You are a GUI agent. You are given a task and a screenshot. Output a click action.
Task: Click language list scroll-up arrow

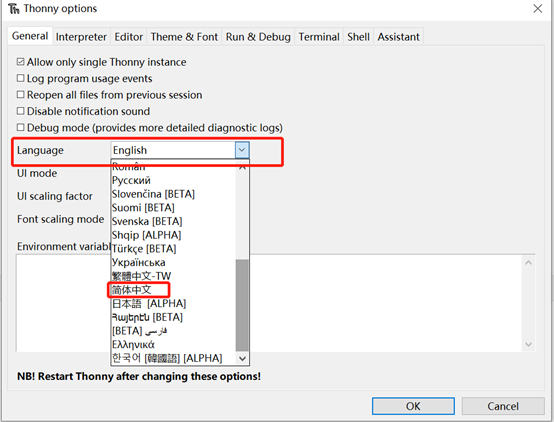(242, 167)
